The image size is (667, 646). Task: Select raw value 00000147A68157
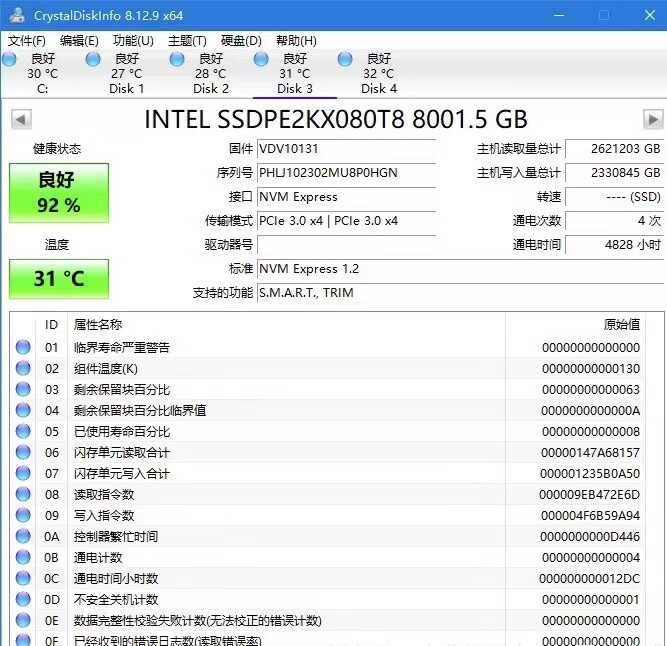[590, 452]
